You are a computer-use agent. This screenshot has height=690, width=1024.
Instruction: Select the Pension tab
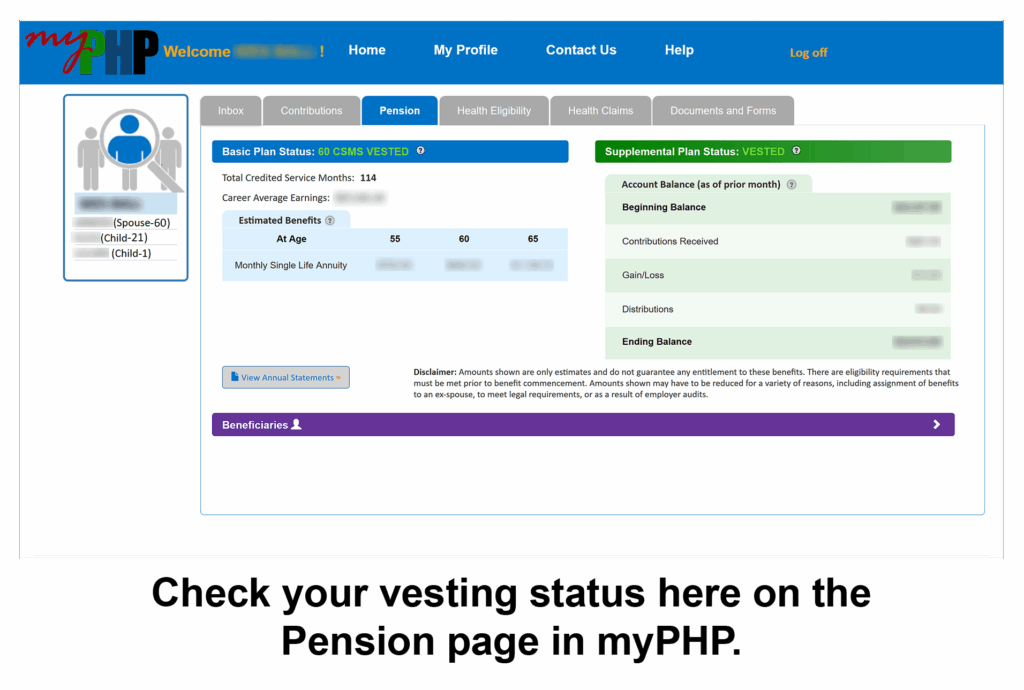pos(399,111)
